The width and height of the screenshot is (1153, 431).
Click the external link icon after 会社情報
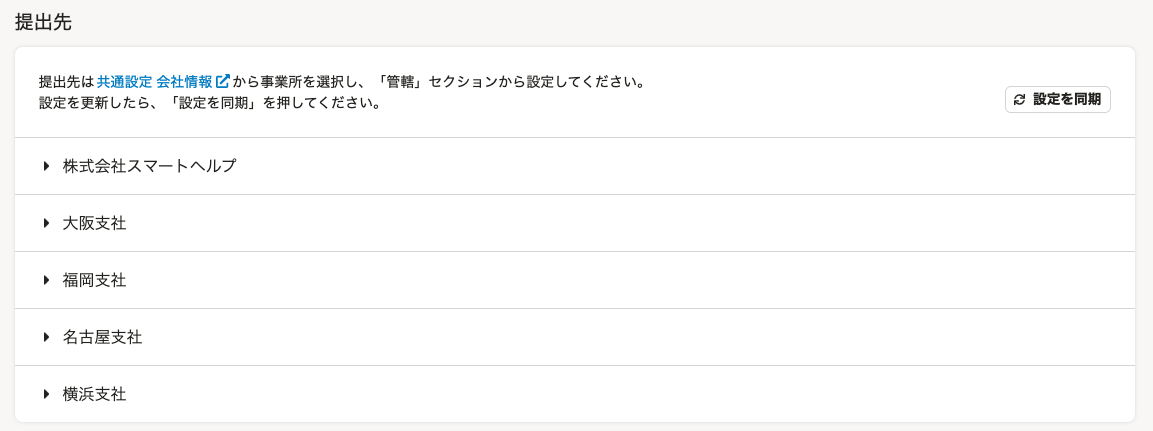pos(223,81)
